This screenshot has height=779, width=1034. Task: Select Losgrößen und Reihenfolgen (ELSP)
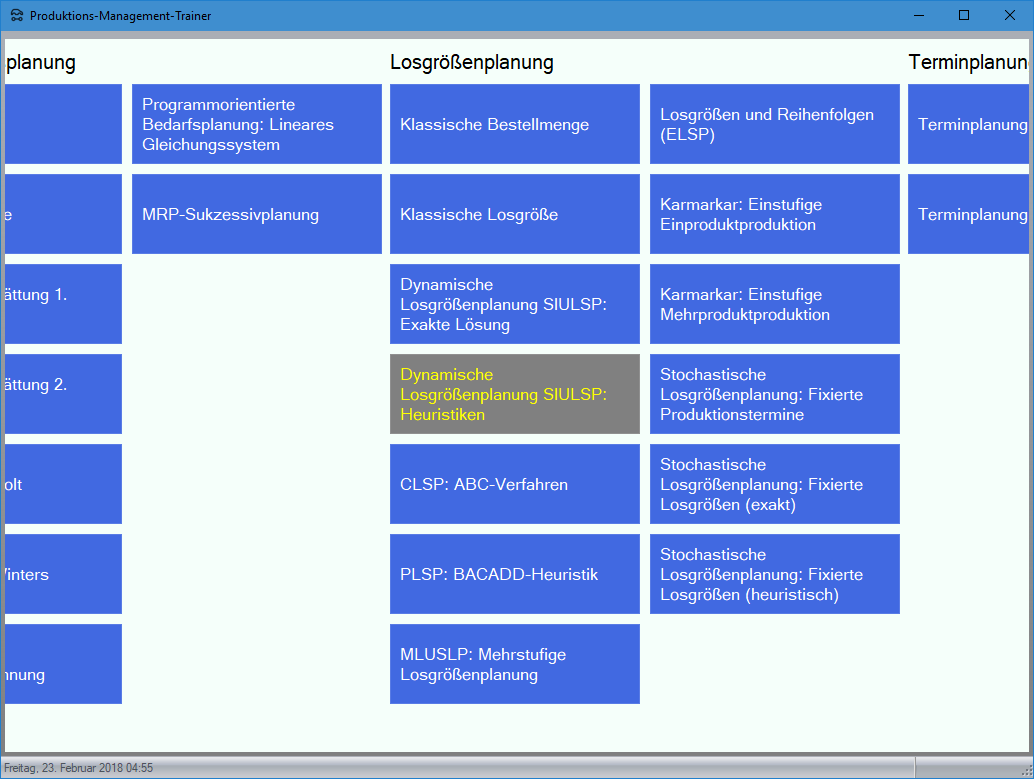tap(774, 124)
